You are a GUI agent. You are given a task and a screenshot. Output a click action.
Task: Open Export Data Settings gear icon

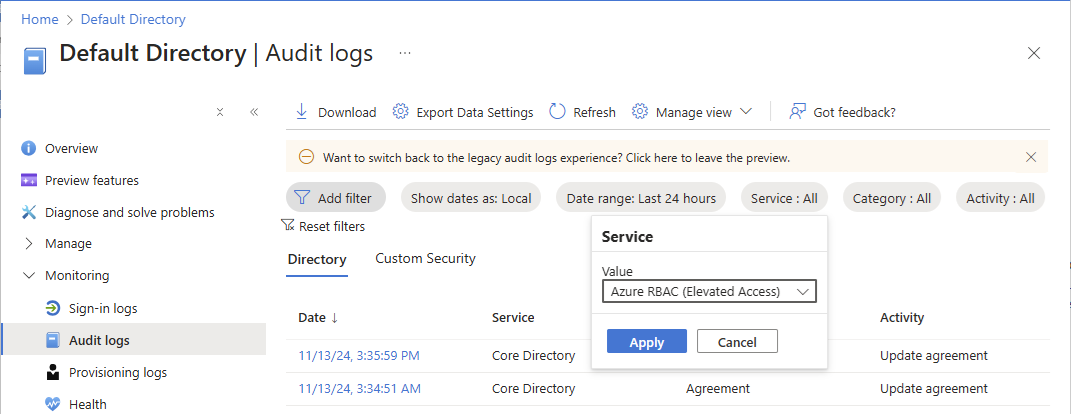tap(400, 112)
